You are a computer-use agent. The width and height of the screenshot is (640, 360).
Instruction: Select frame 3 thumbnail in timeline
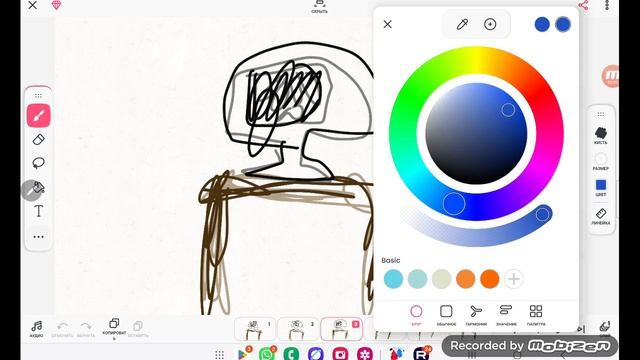(341, 329)
